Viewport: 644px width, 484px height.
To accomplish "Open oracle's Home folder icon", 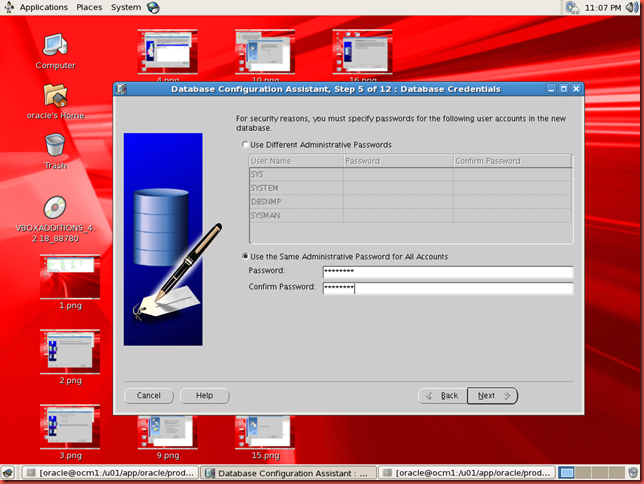I will tap(55, 95).
